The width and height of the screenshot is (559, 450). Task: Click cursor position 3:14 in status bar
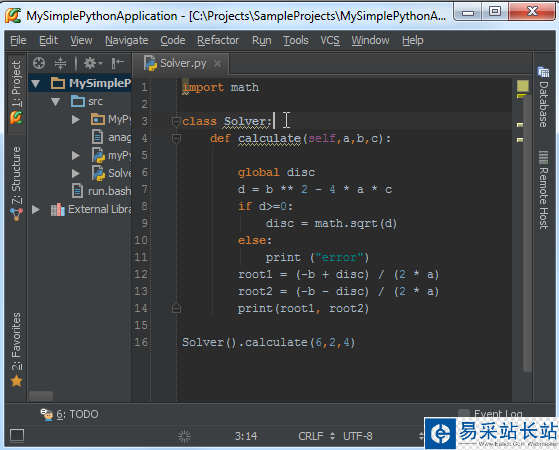(x=246, y=436)
